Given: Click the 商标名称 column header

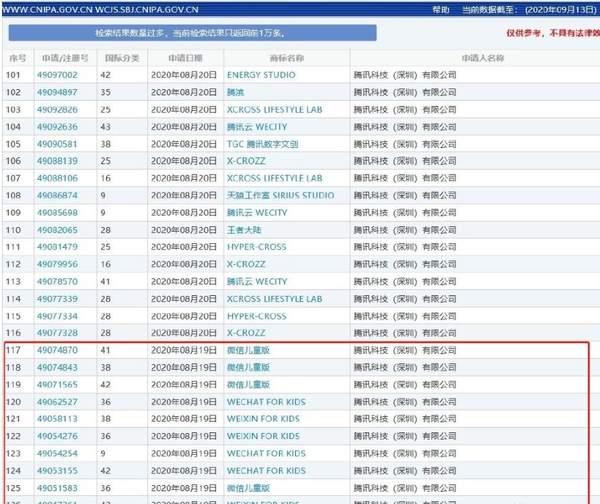Looking at the screenshot, I should click(x=287, y=58).
